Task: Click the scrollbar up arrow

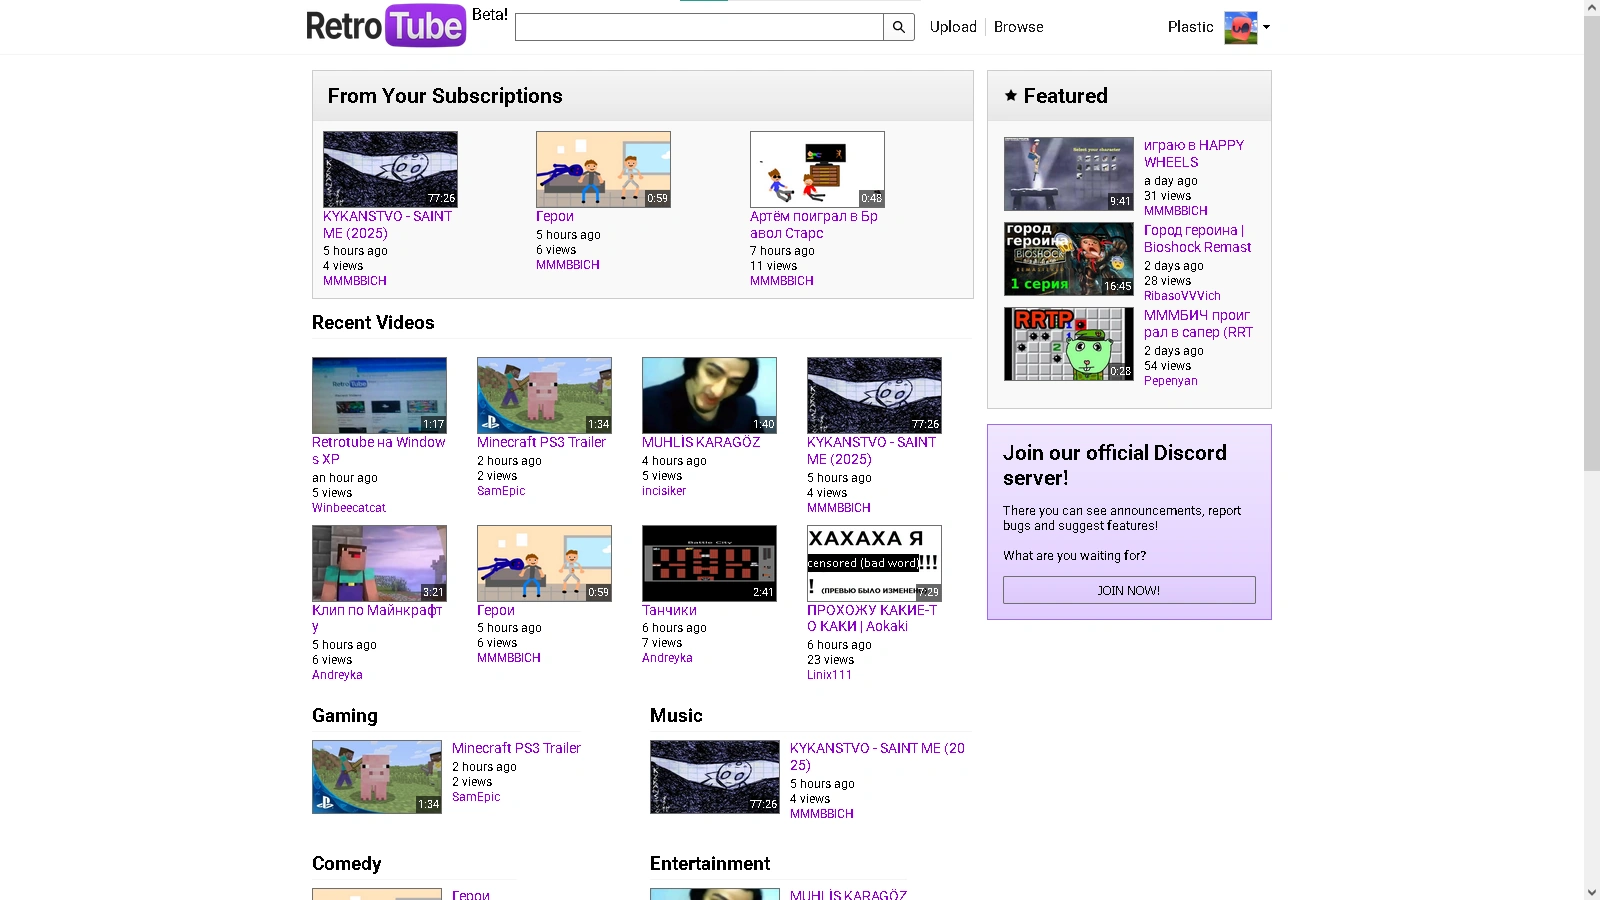Action: 1592,7
